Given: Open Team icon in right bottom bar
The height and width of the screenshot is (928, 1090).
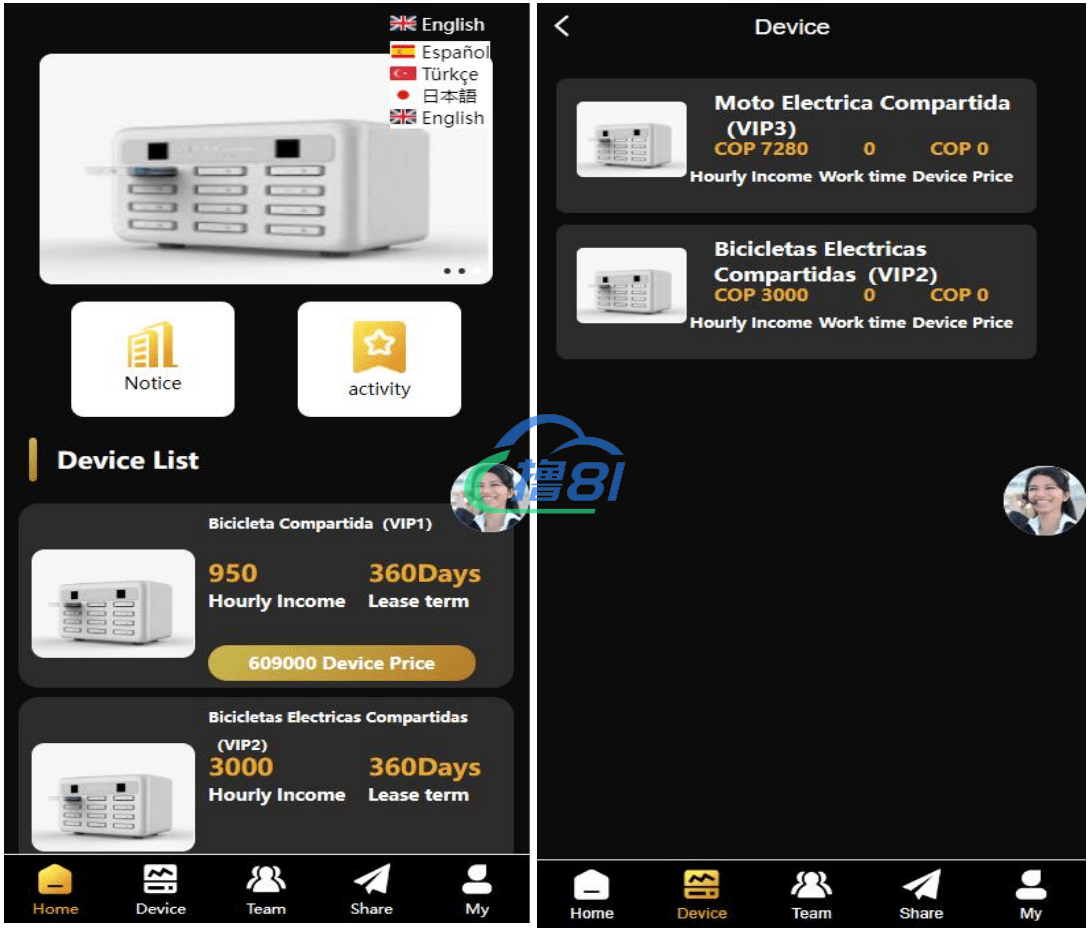Looking at the screenshot, I should click(811, 886).
